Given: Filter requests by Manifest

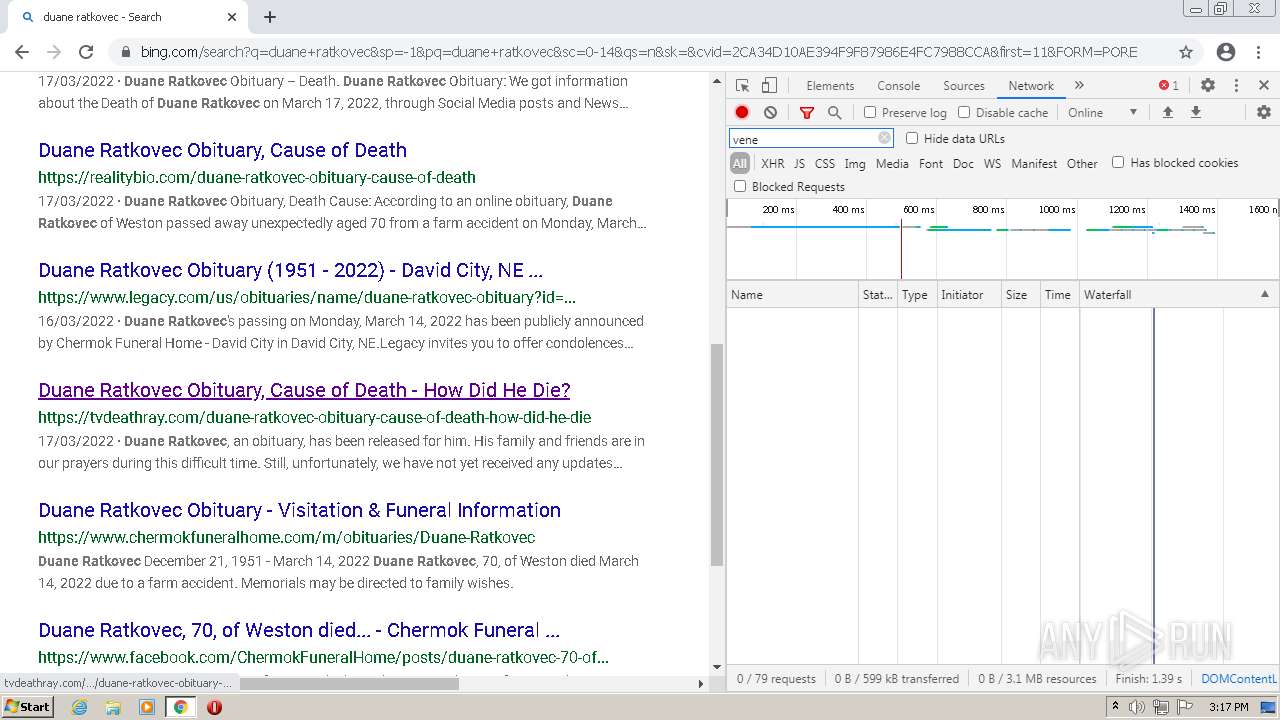Looking at the screenshot, I should tap(1034, 163).
